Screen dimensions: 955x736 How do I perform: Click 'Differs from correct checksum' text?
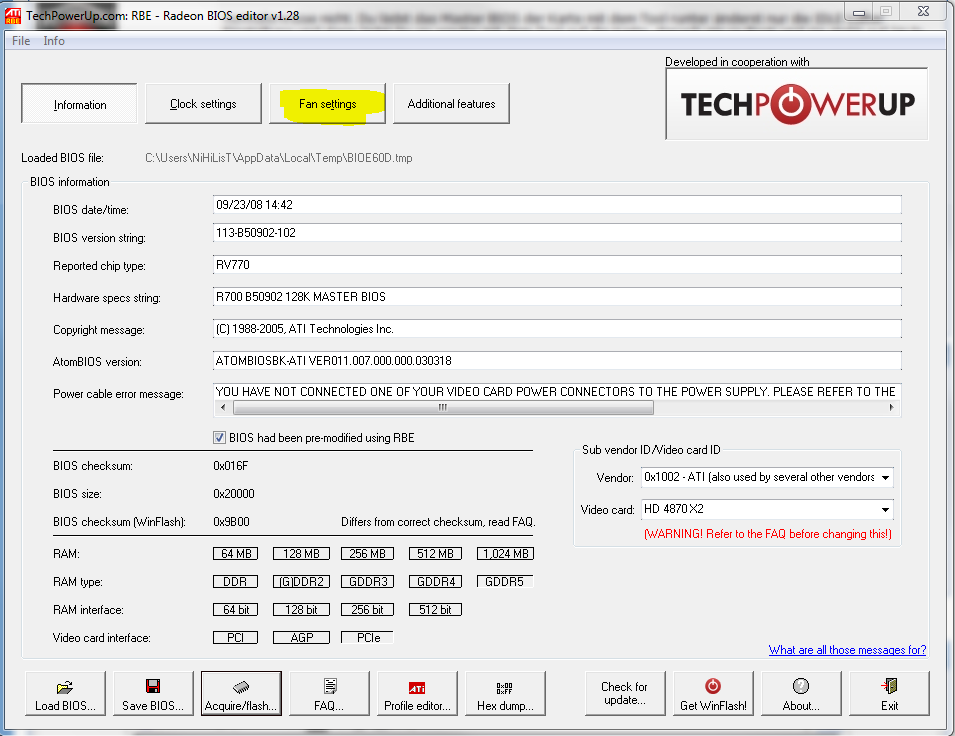click(x=438, y=522)
